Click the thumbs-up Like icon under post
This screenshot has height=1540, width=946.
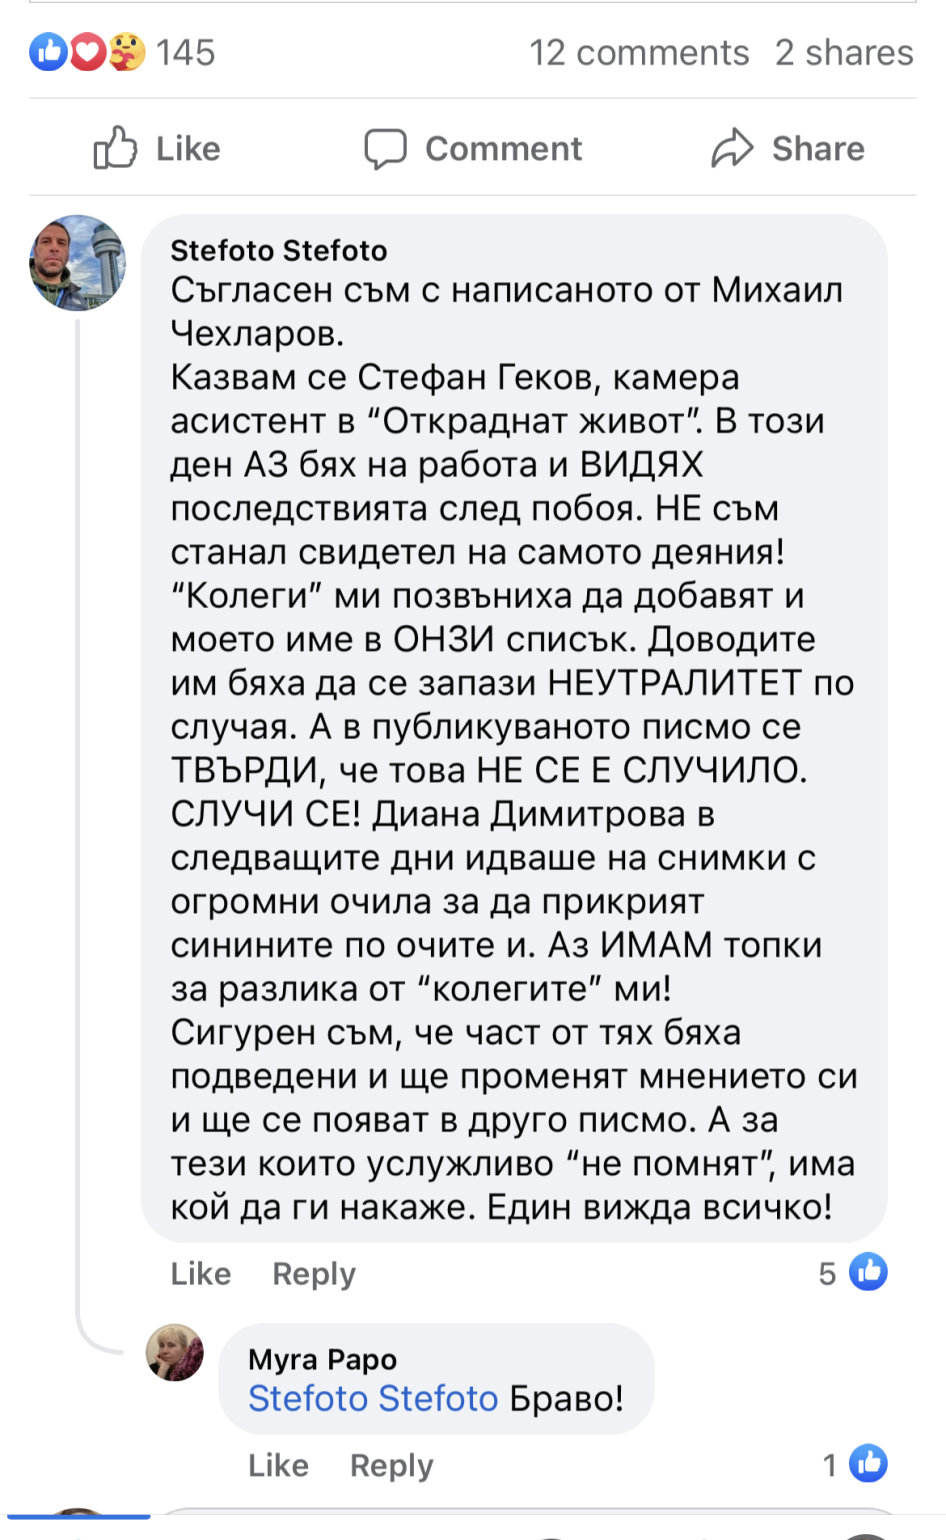pos(115,148)
